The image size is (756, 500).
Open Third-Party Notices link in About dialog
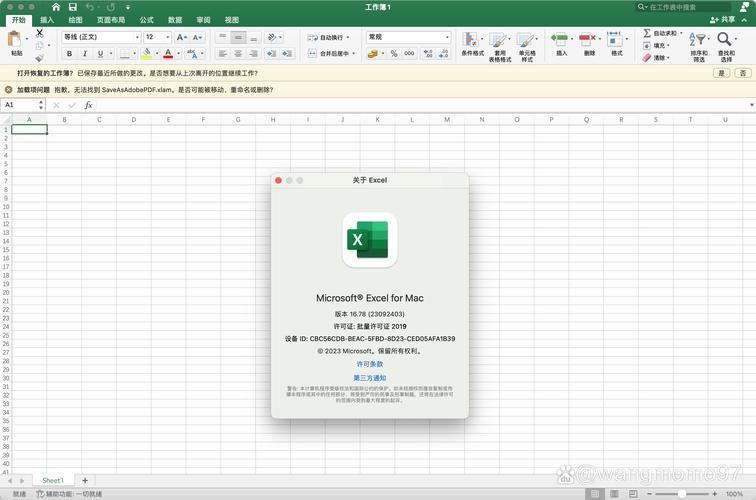[370, 378]
